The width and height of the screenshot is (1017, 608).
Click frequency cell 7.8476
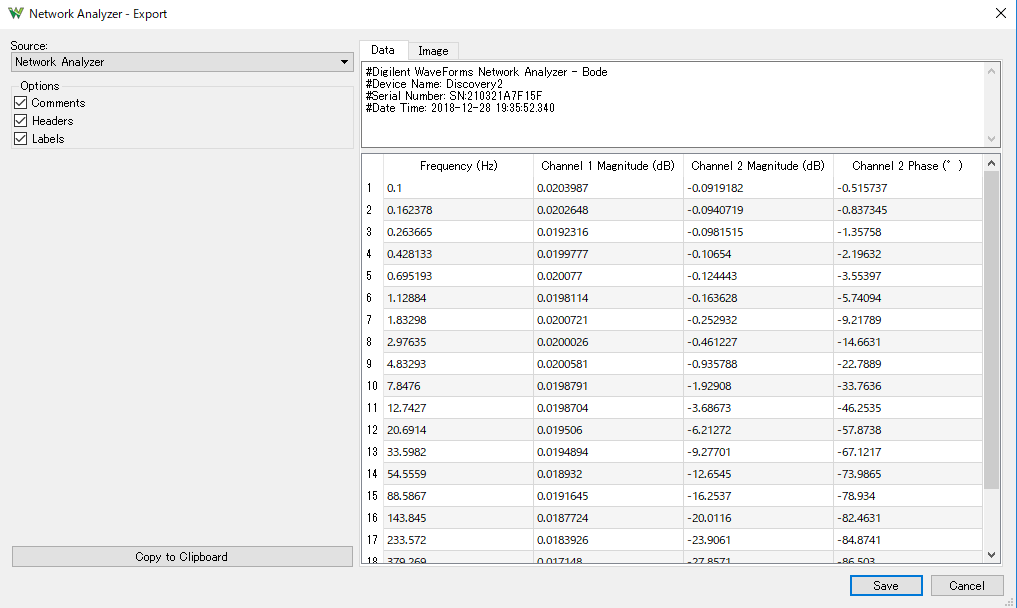coord(459,386)
